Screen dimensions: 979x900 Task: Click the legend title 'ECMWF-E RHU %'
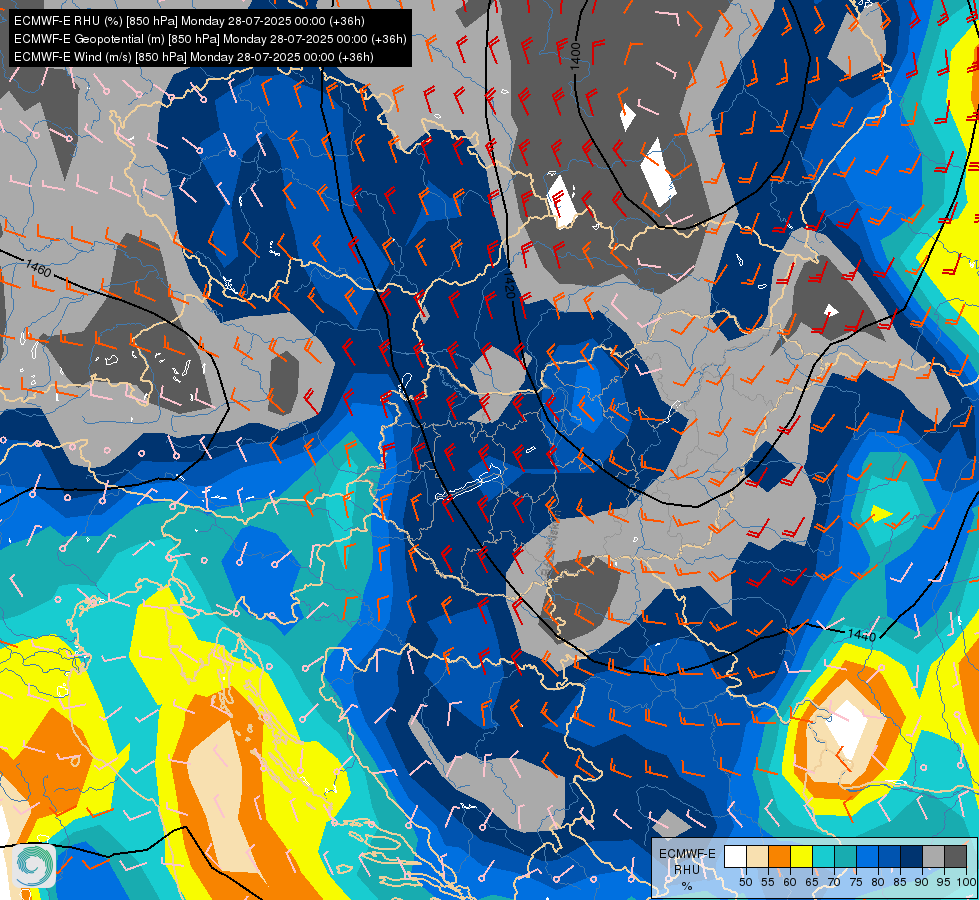[687, 869]
